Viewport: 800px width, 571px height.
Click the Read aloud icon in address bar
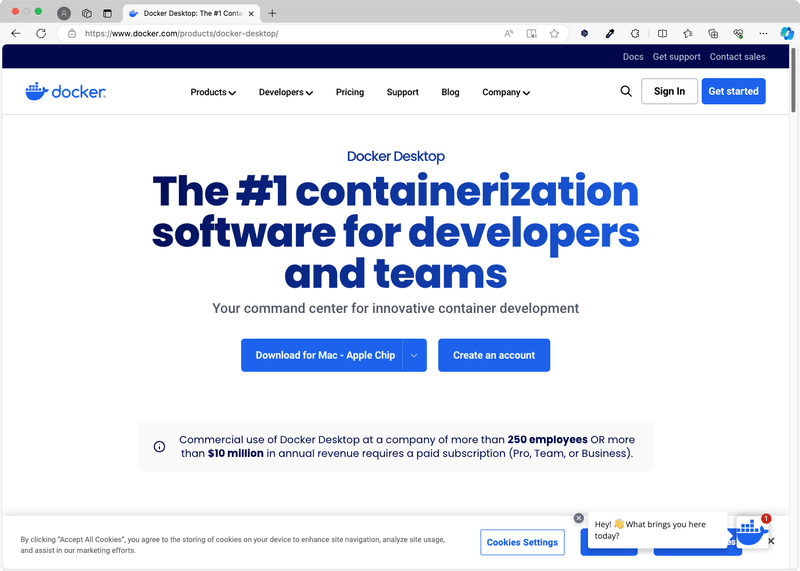[x=509, y=34]
